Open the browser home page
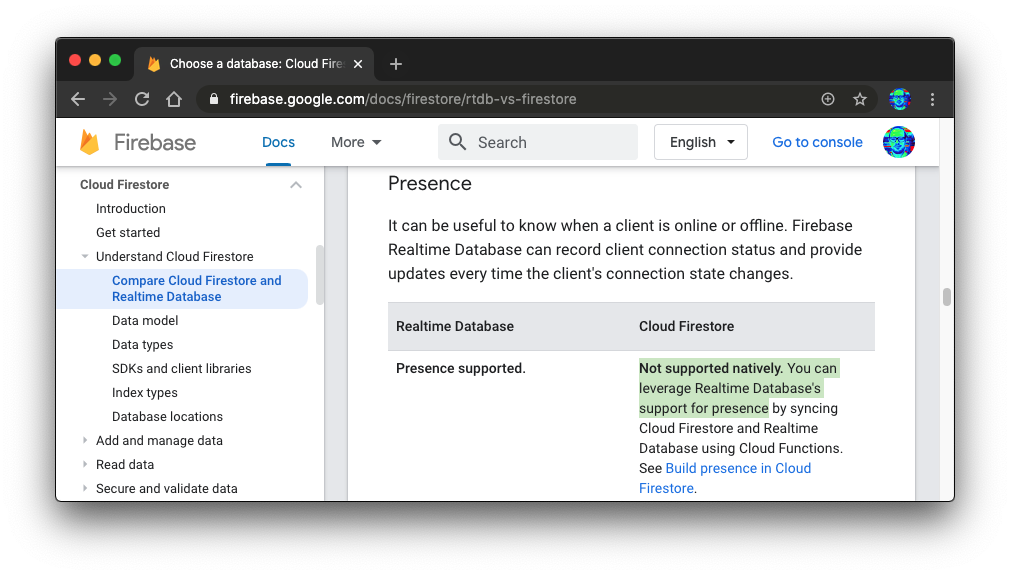 174,99
